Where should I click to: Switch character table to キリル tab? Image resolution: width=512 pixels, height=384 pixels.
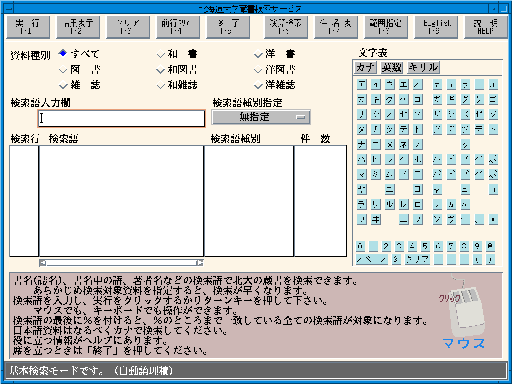tap(423, 68)
